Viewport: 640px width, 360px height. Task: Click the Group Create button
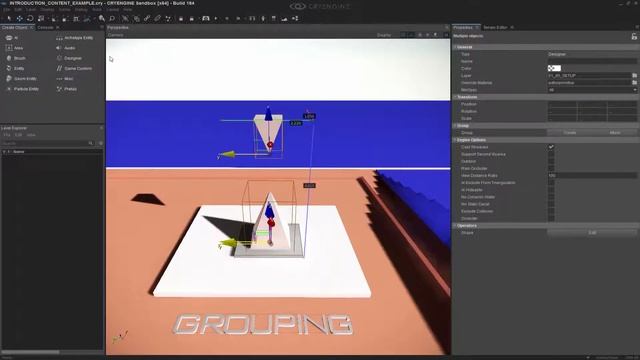(x=570, y=133)
